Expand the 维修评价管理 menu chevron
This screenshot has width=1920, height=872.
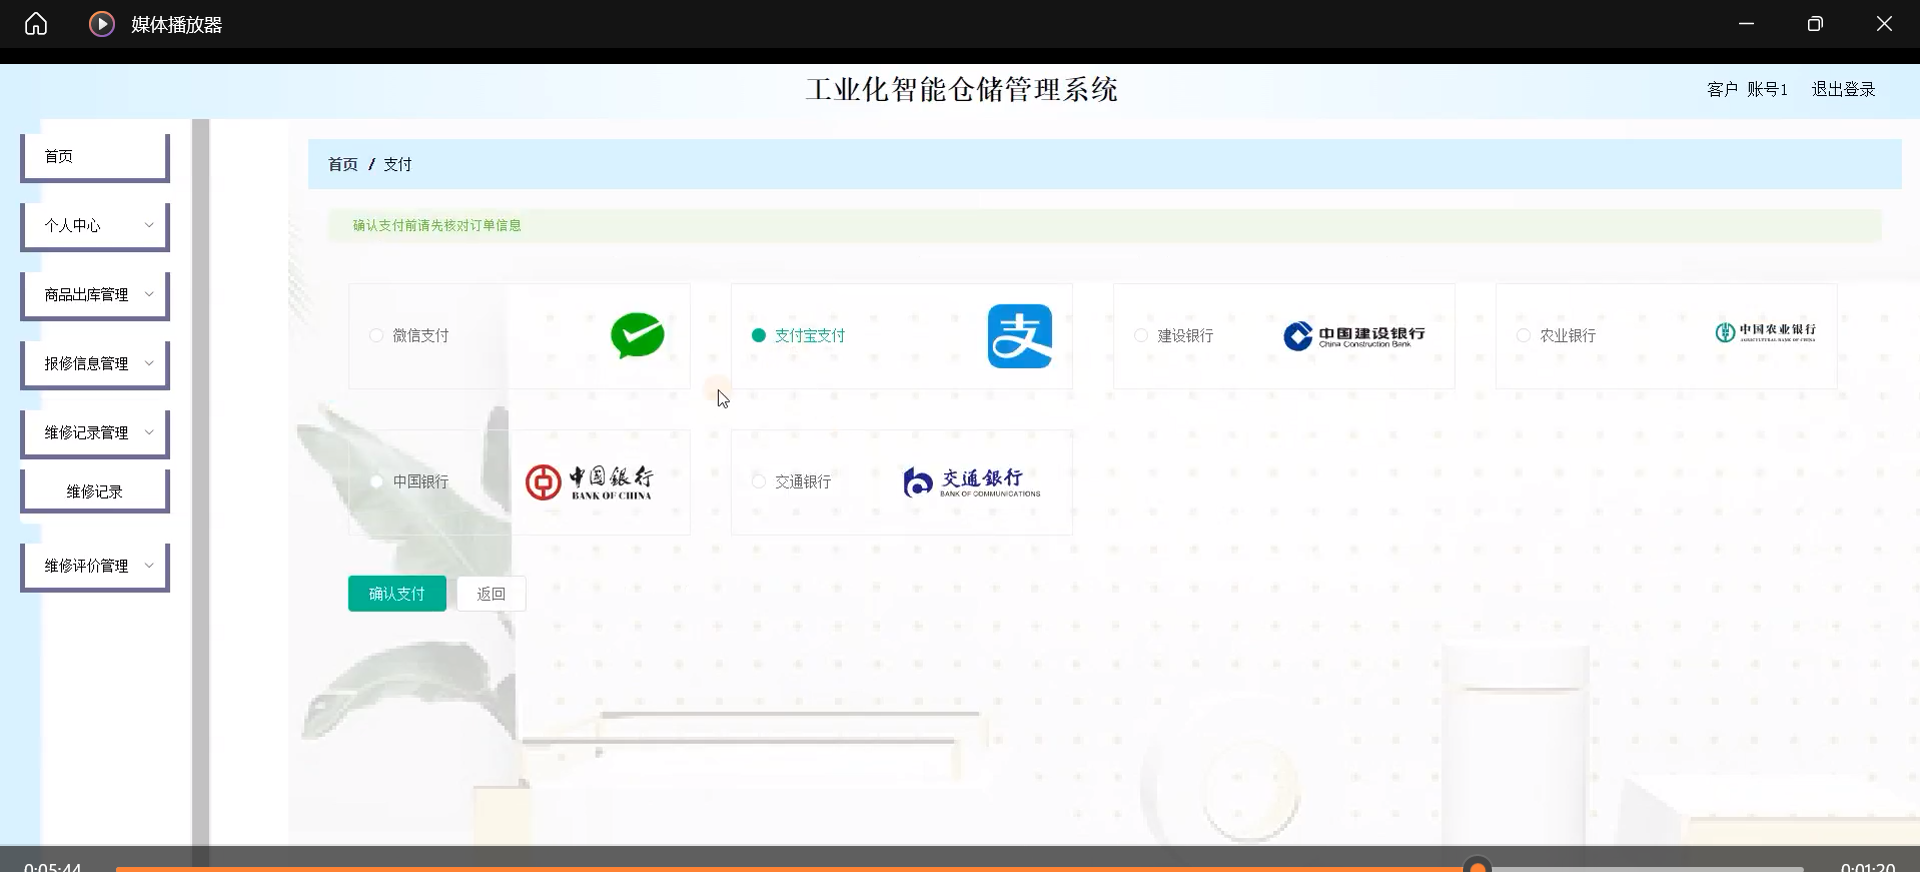coord(149,565)
